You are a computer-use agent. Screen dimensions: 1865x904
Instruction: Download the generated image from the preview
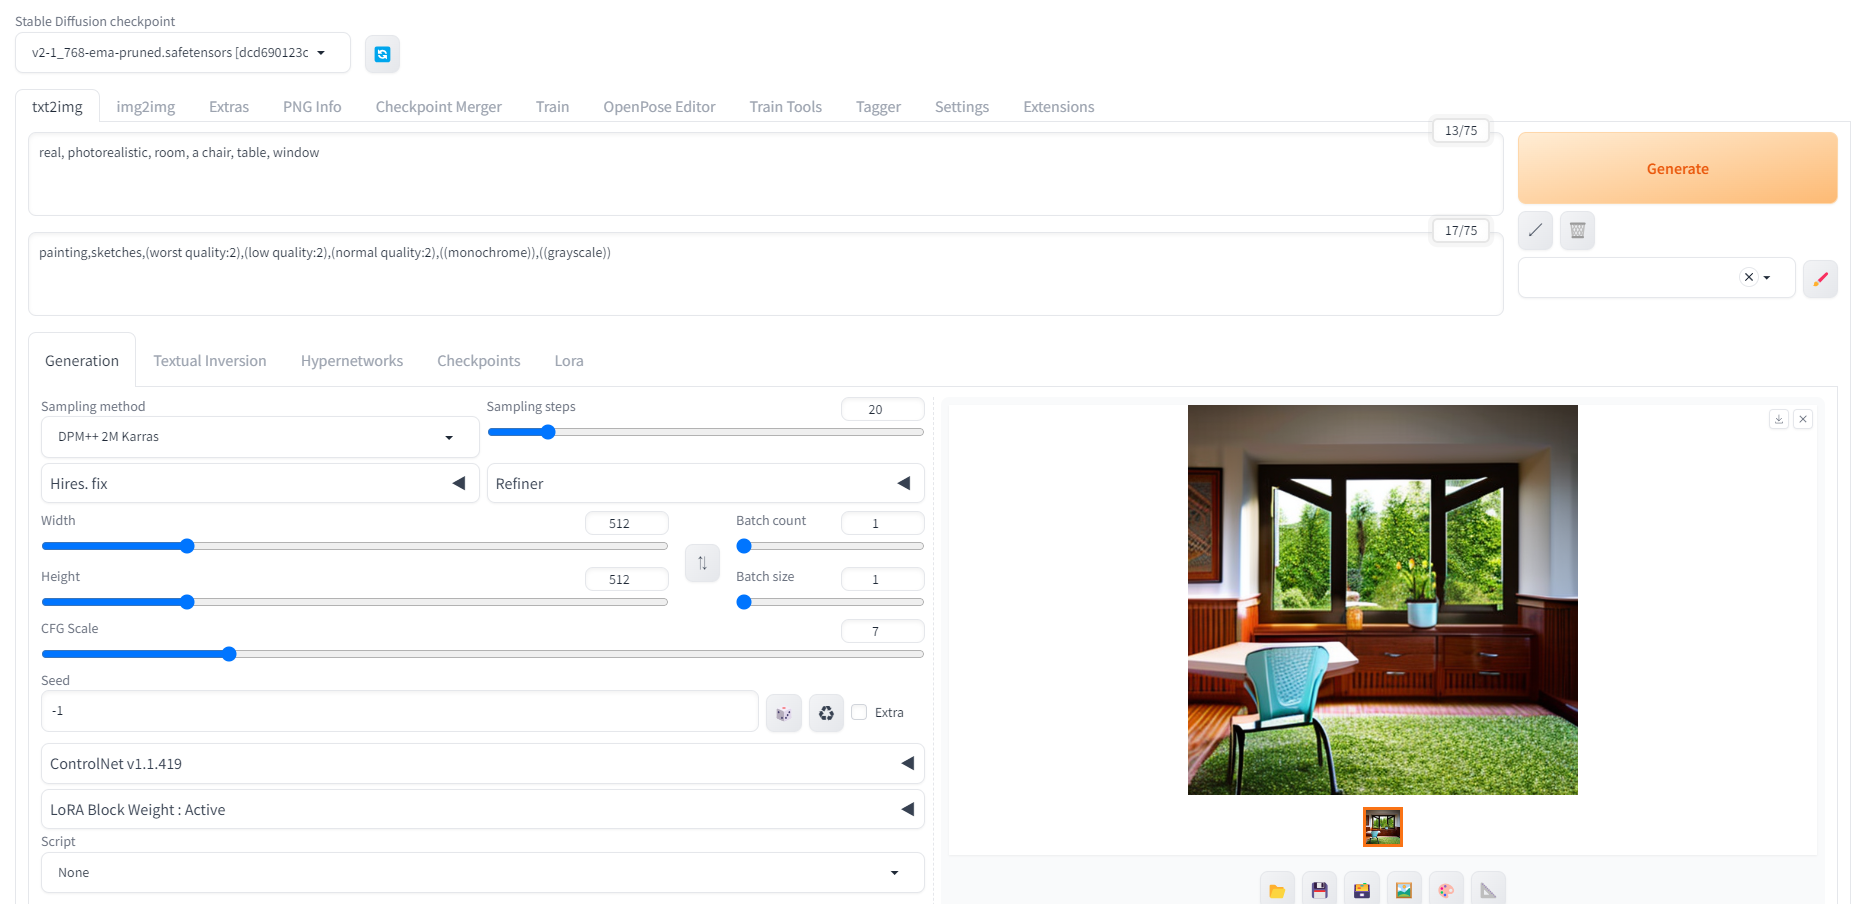tap(1779, 419)
